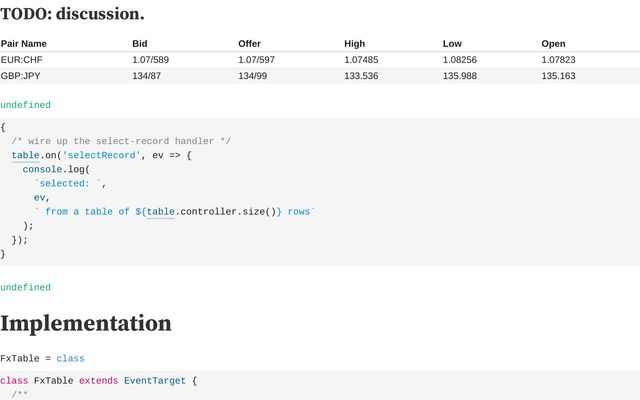This screenshot has height=400, width=640.
Task: Select the GBP:JPY row name cell
Action: click(20, 76)
